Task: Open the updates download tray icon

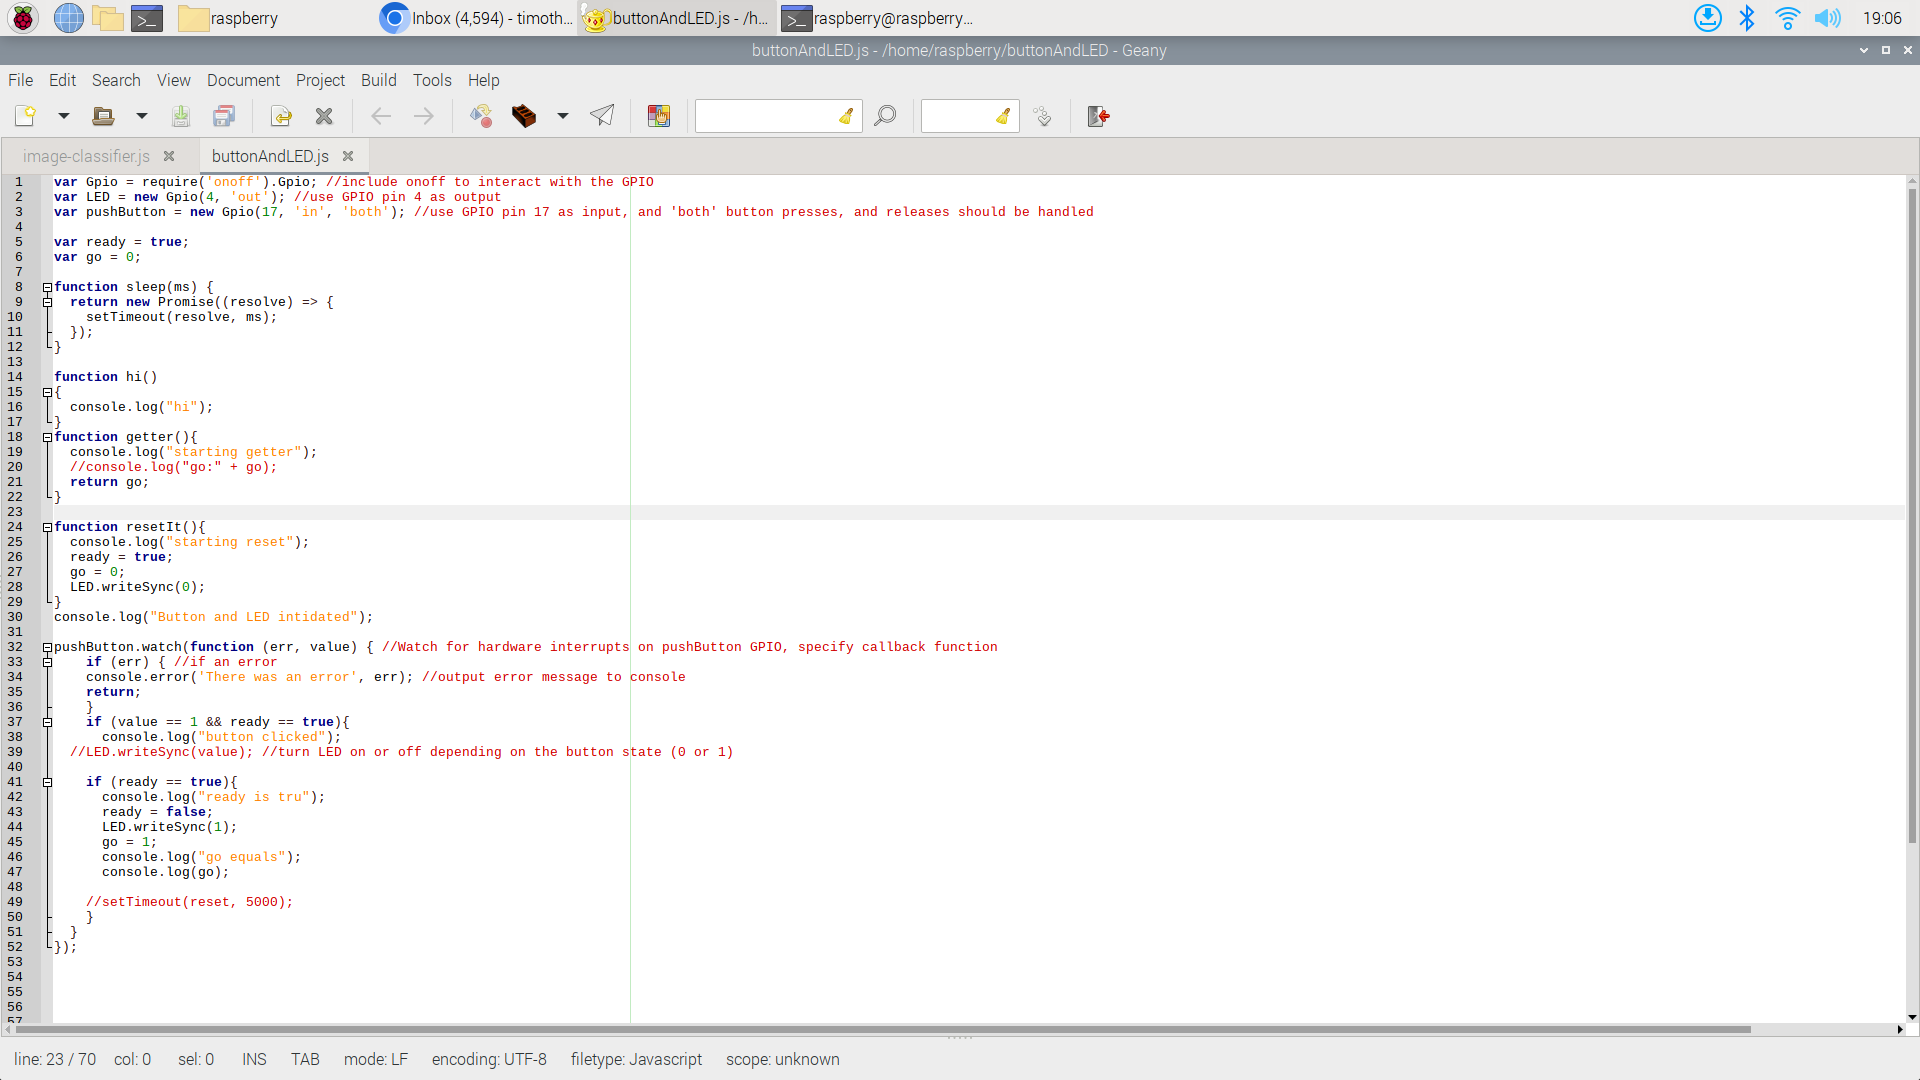Action: pos(1707,18)
